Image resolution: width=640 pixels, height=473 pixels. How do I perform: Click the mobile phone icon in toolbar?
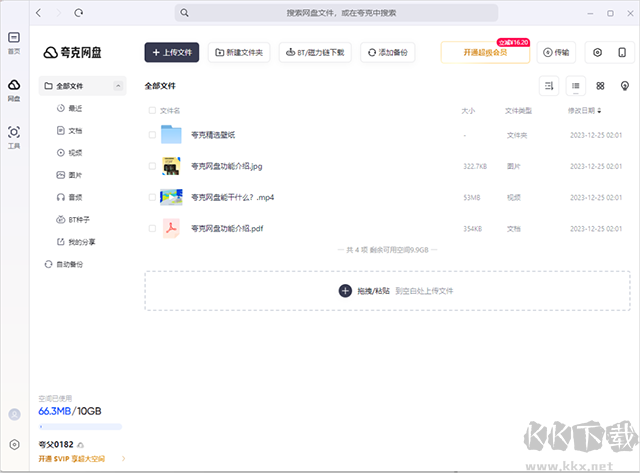click(x=622, y=52)
